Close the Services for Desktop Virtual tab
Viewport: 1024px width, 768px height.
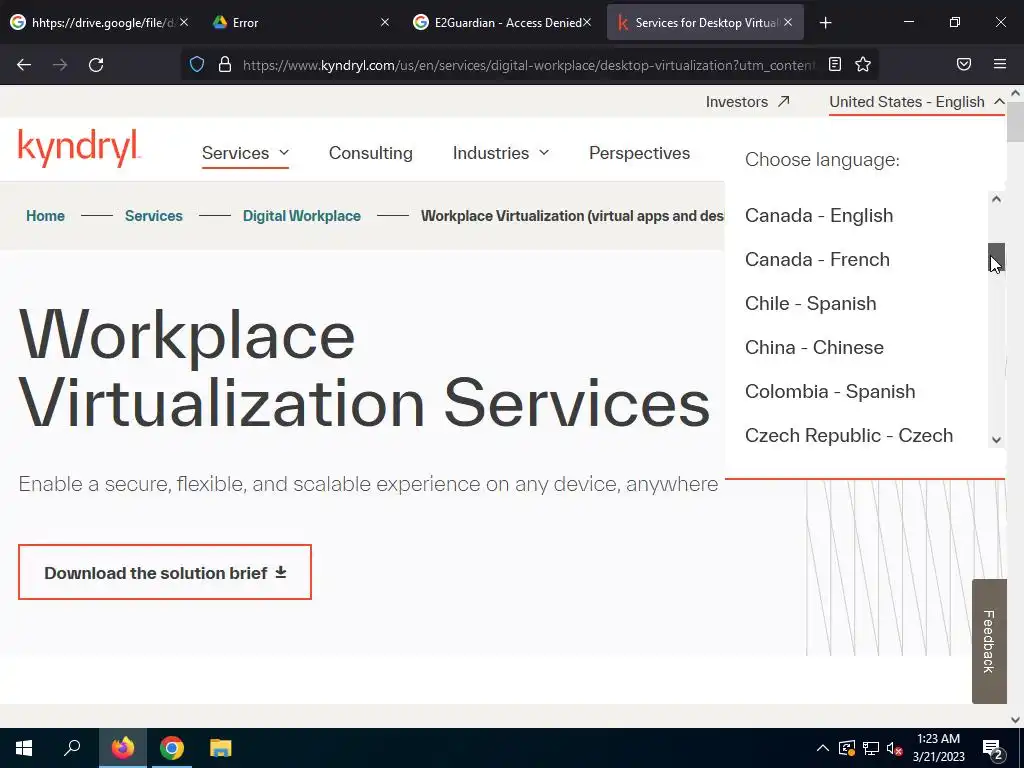coord(788,22)
